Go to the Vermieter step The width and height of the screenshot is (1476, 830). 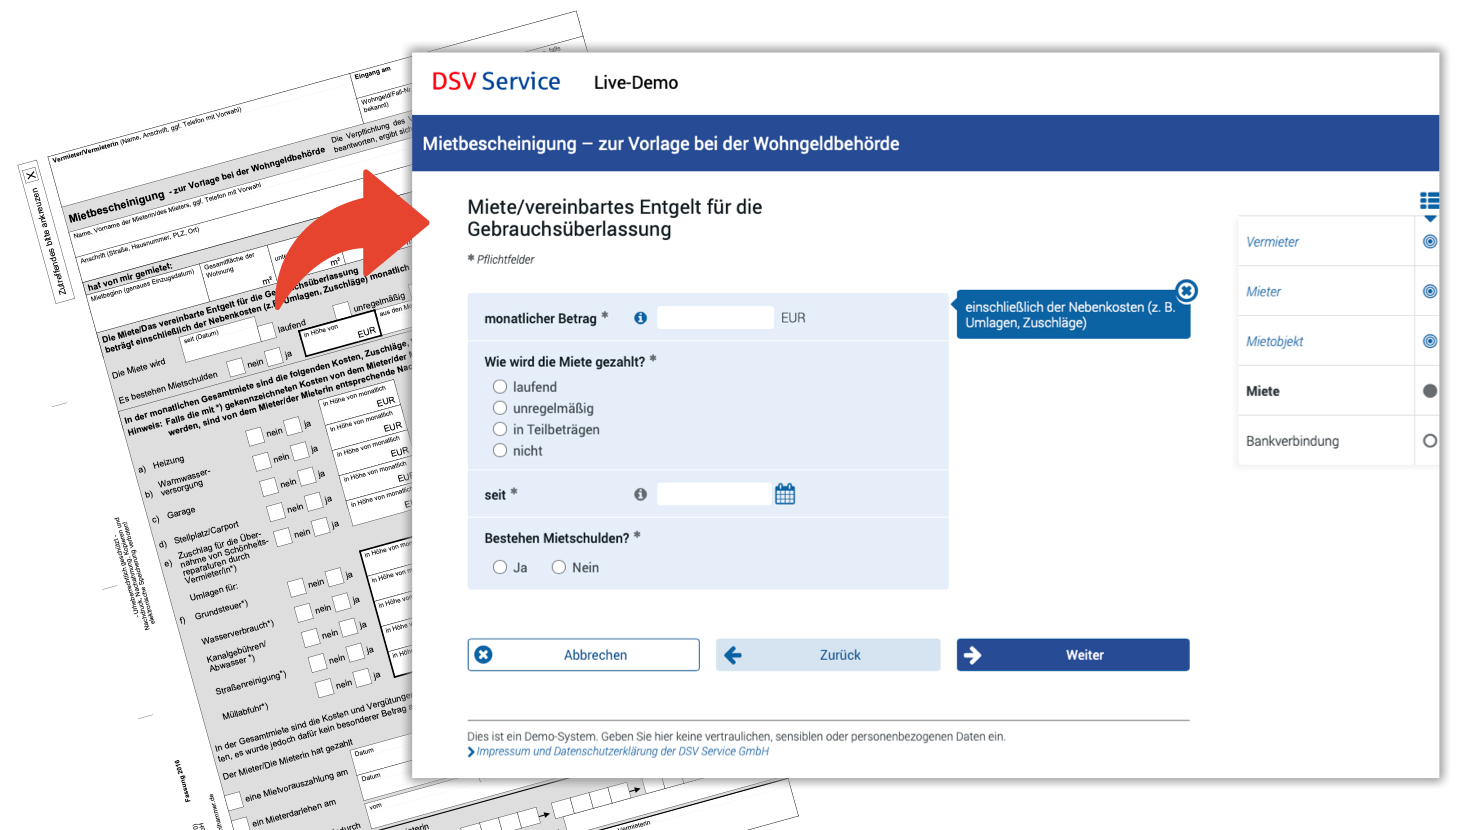tap(1272, 242)
